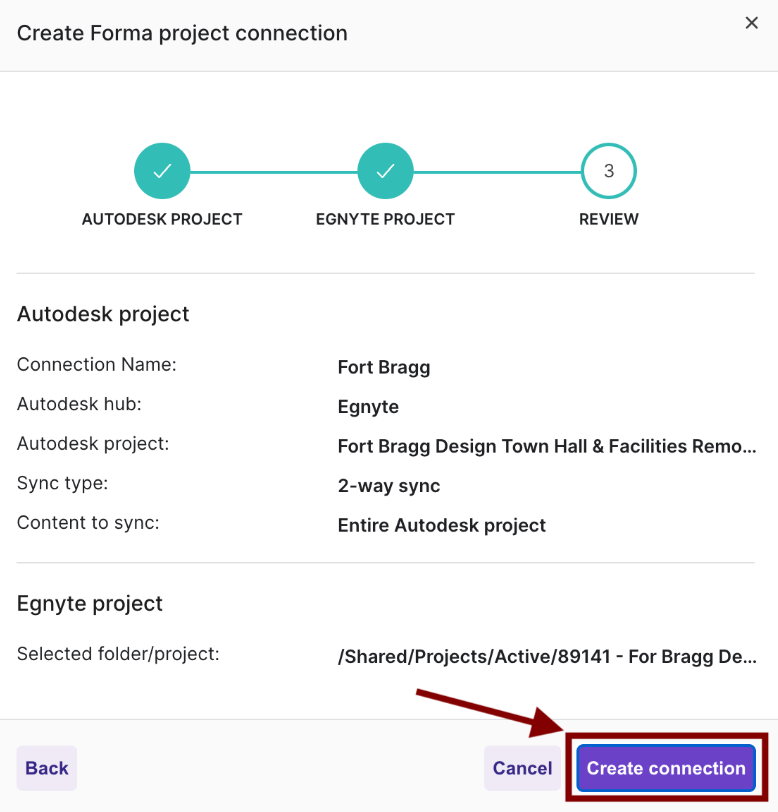778x812 pixels.
Task: Click the Autodesk project section heading
Action: (103, 314)
